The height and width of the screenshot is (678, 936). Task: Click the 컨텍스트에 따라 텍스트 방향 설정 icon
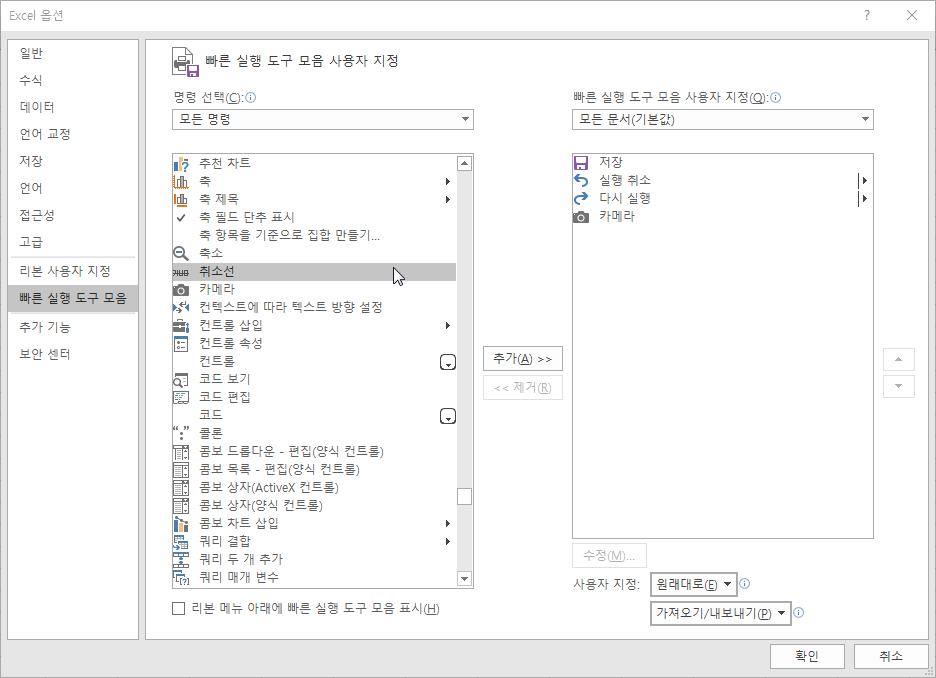181,307
